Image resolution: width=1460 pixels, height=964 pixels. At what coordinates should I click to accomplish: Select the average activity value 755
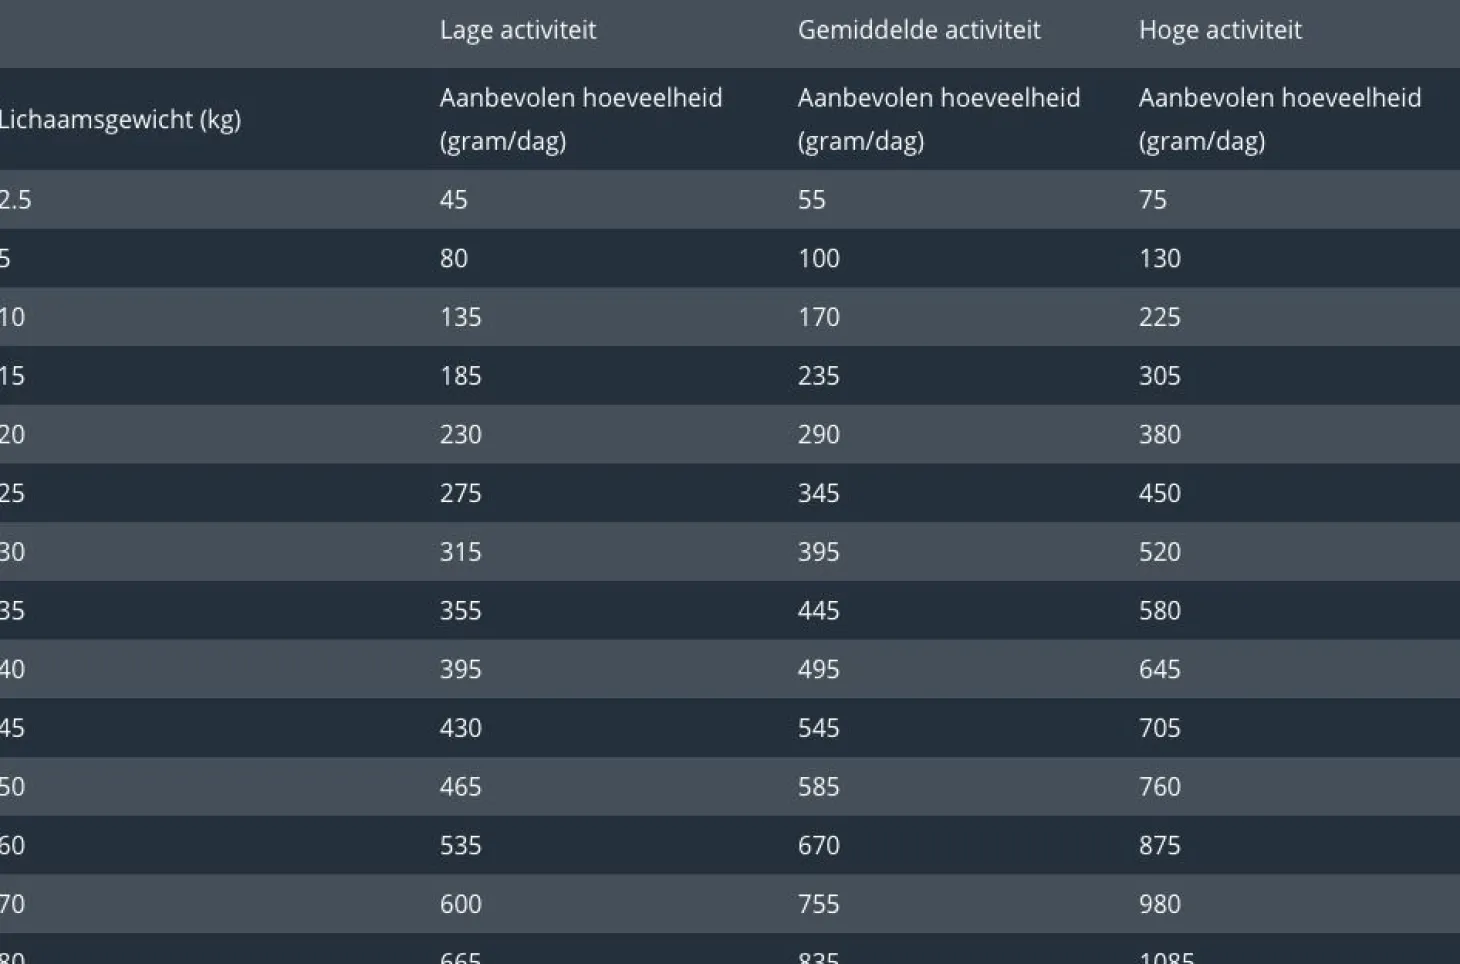click(x=818, y=904)
